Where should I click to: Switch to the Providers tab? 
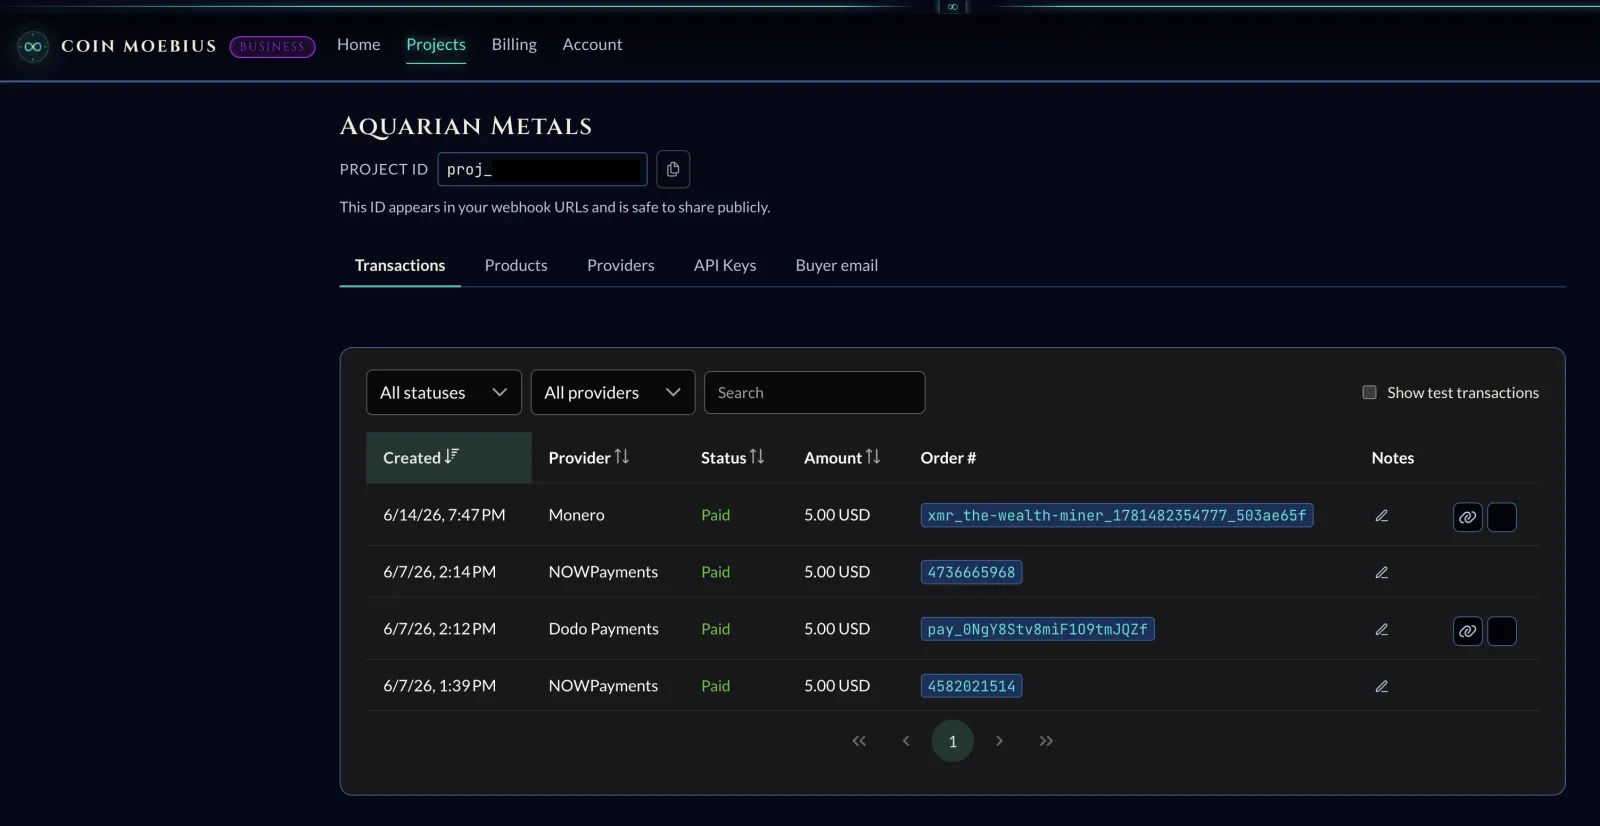621,266
